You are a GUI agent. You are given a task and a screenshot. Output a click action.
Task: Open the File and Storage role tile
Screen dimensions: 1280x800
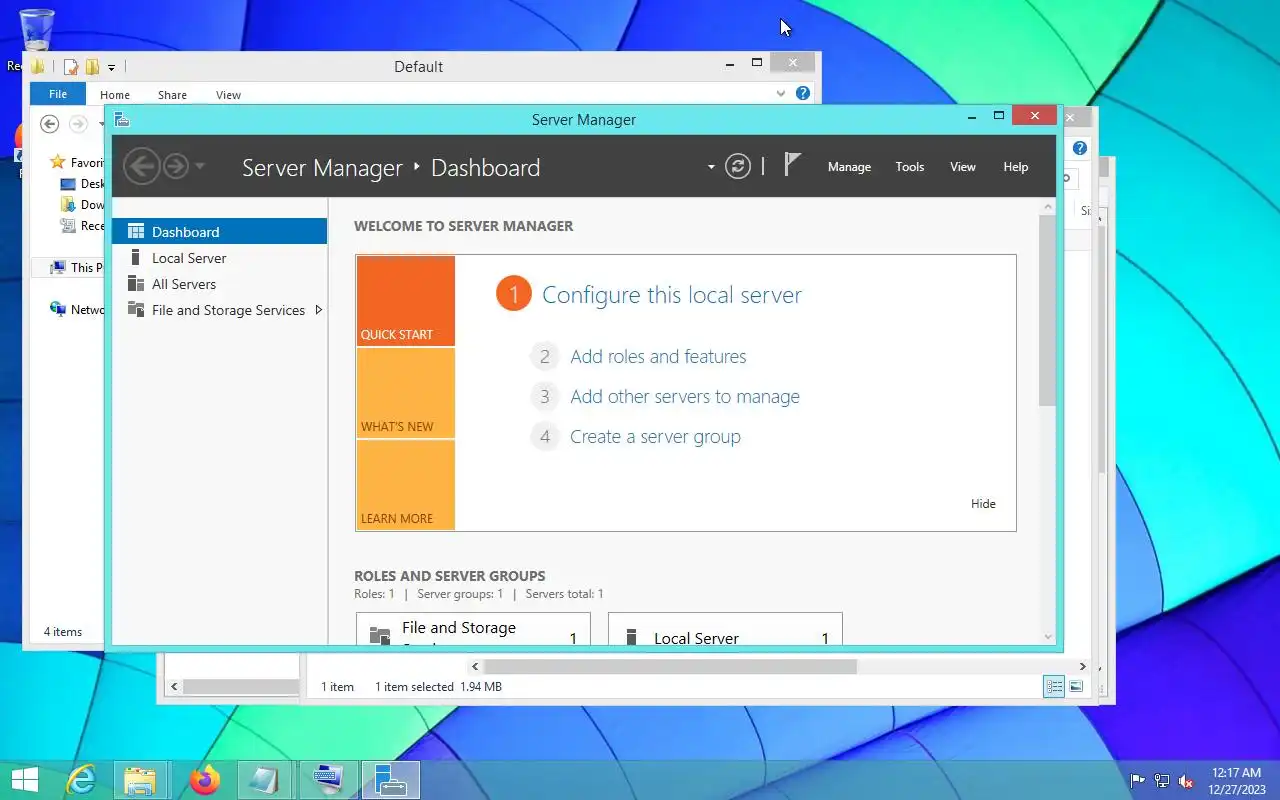pos(473,629)
